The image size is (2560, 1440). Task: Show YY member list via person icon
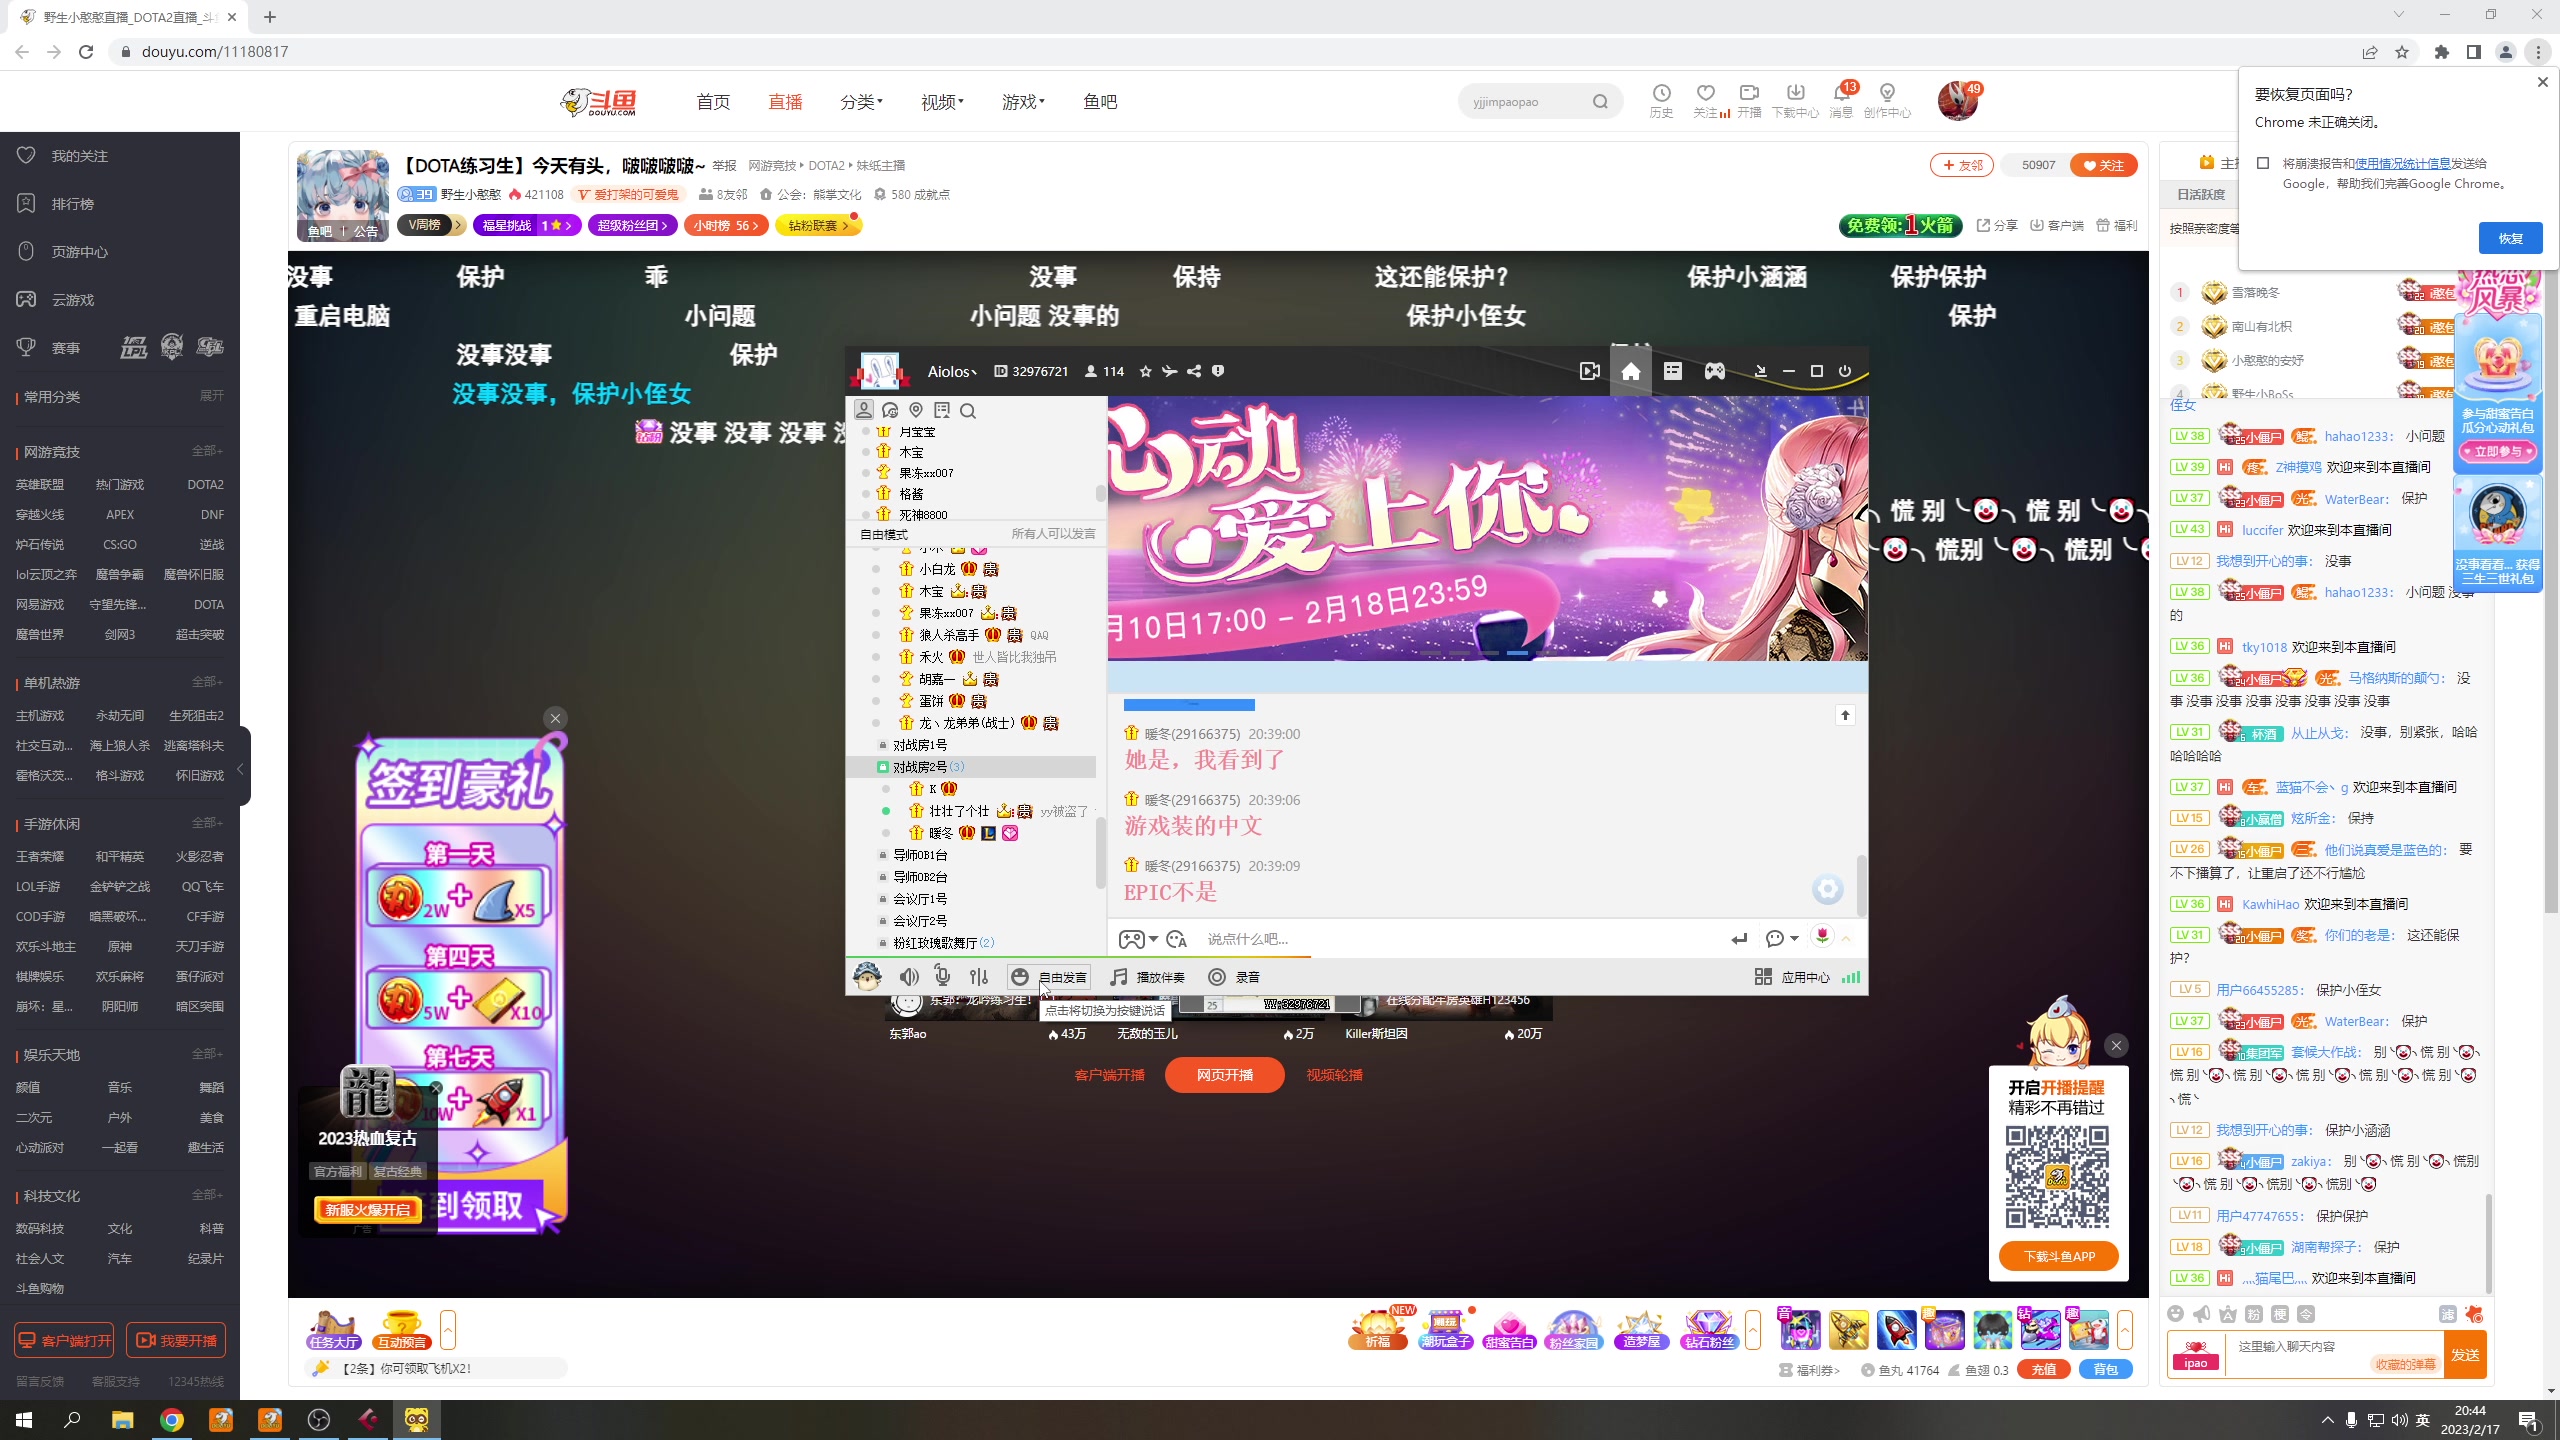pyautogui.click(x=864, y=410)
